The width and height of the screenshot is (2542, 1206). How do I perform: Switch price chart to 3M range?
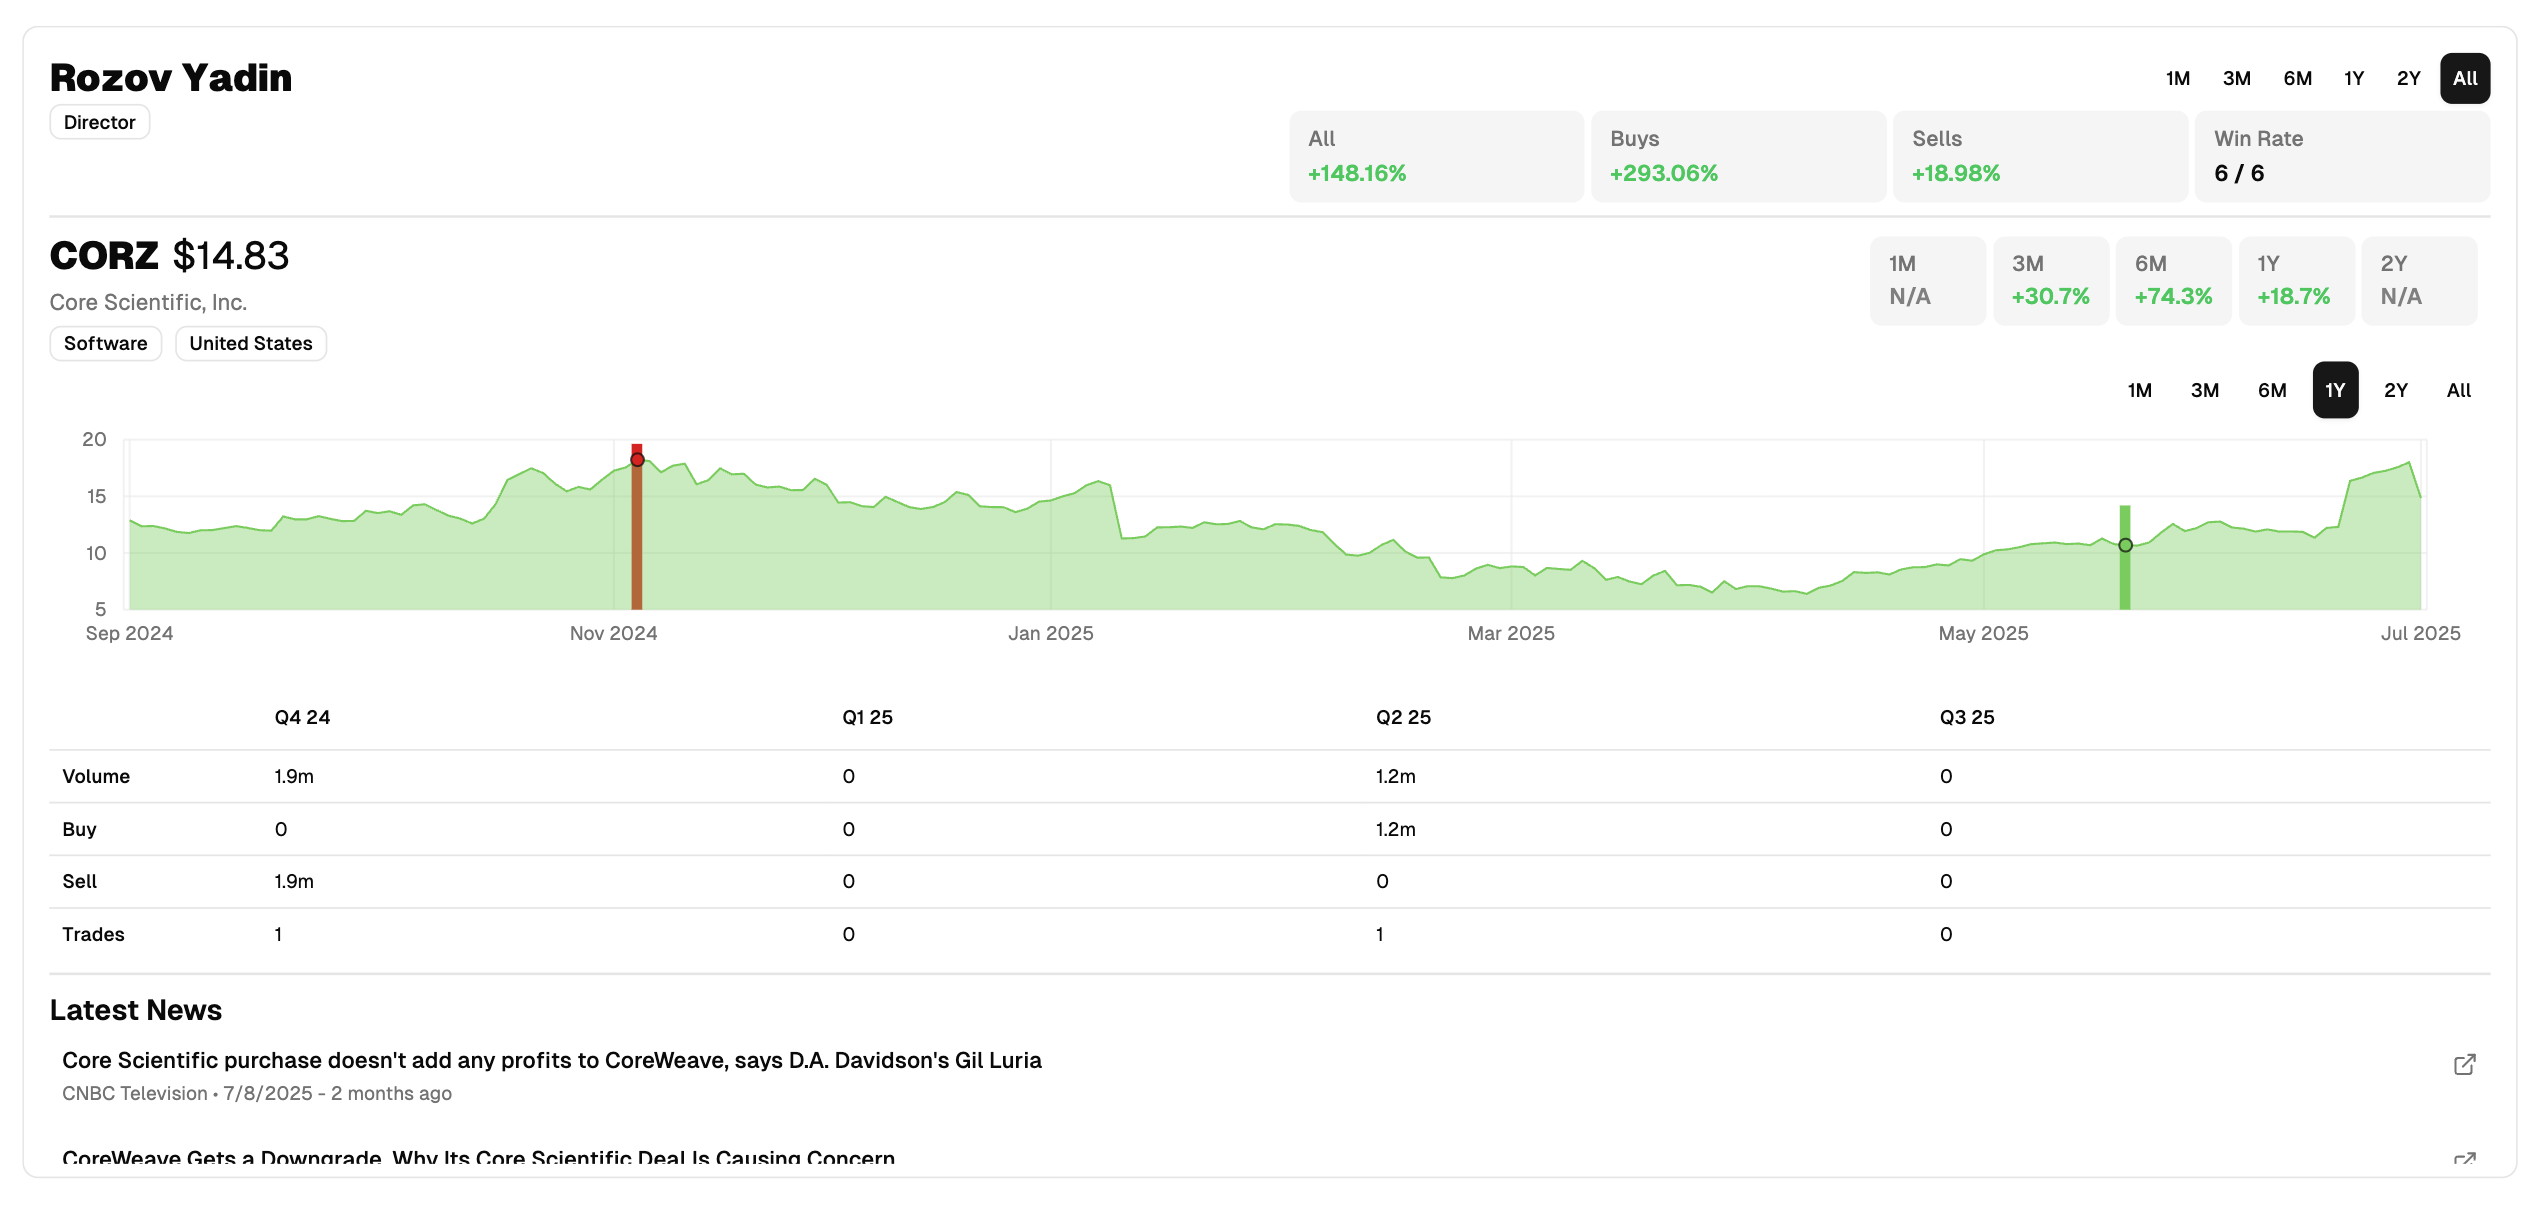[x=2205, y=390]
